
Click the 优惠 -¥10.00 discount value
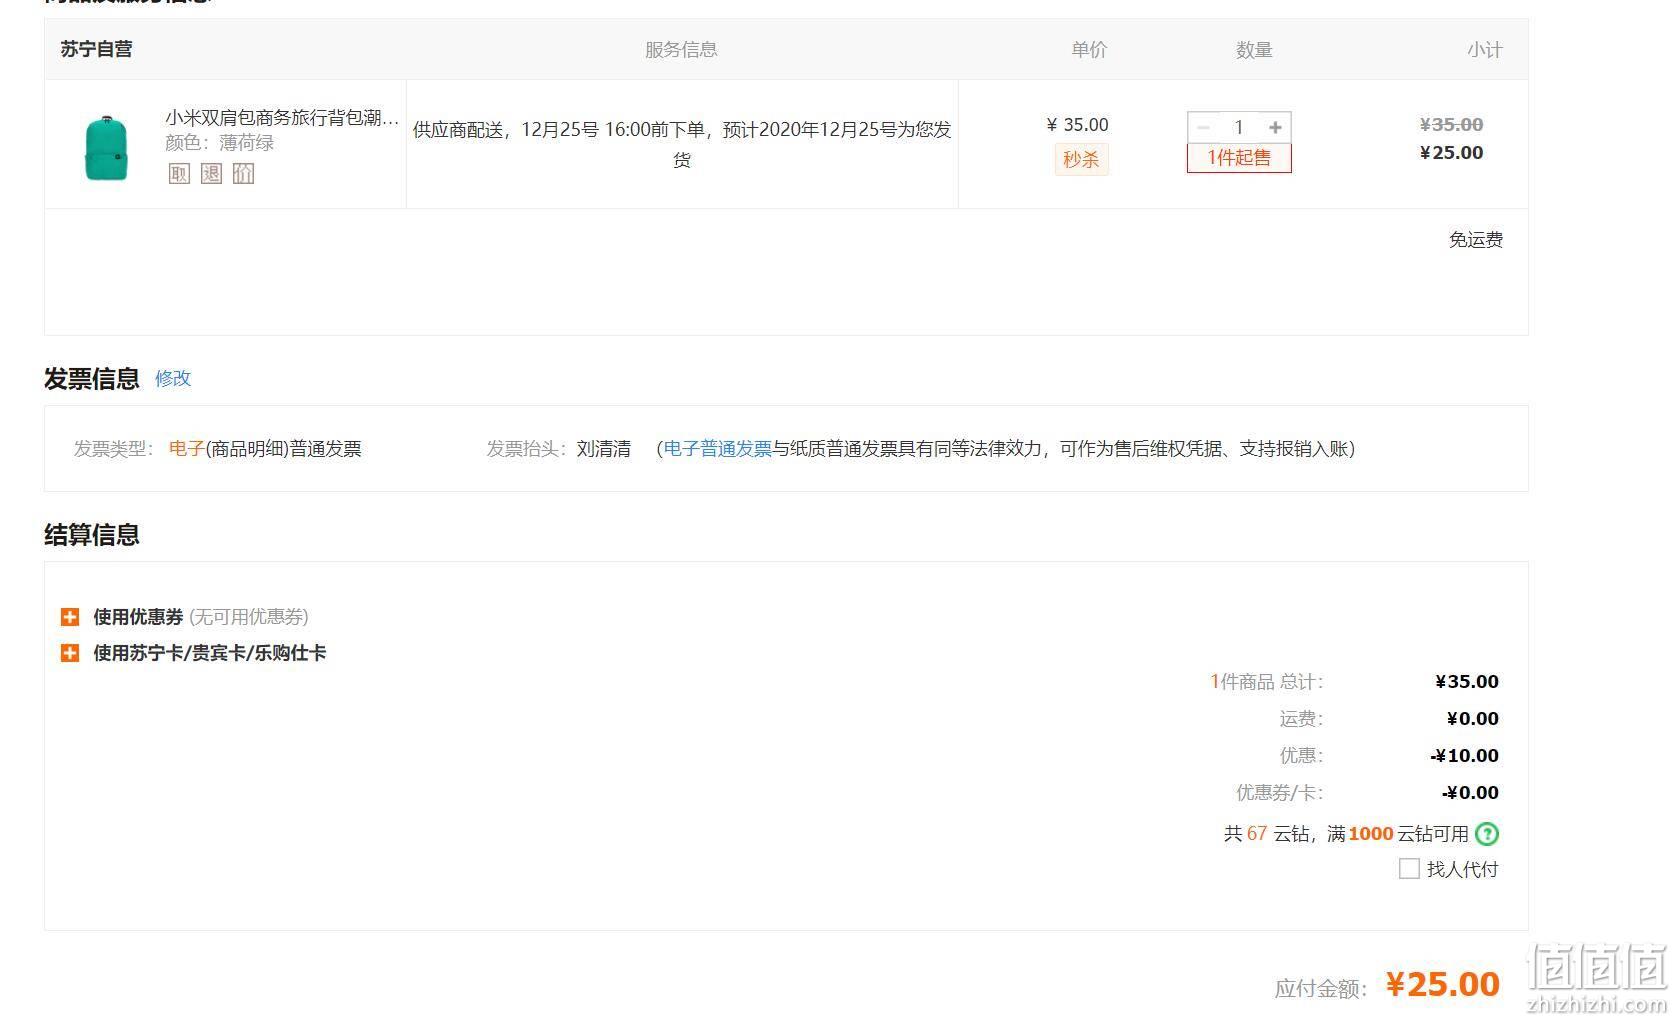1464,756
